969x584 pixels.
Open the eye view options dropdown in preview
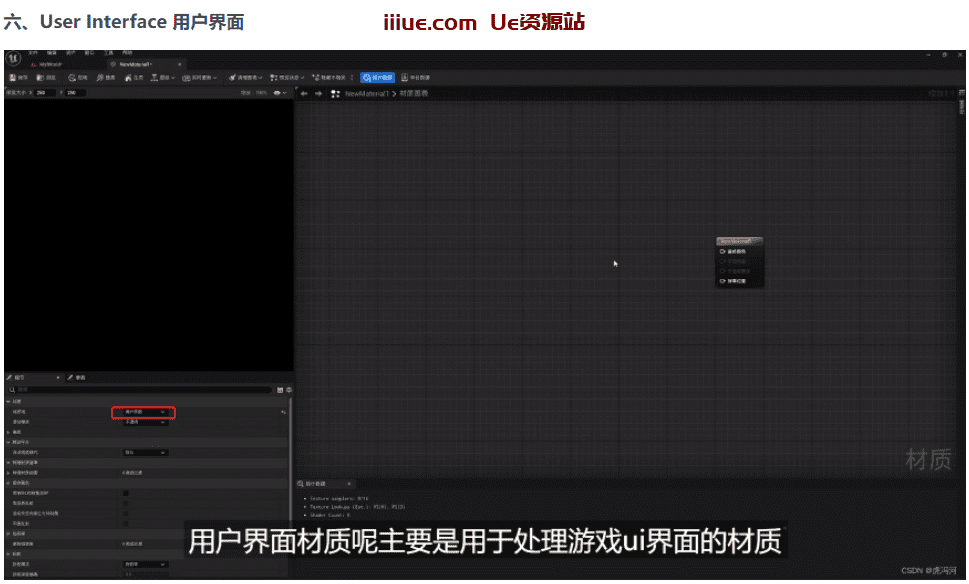click(282, 93)
